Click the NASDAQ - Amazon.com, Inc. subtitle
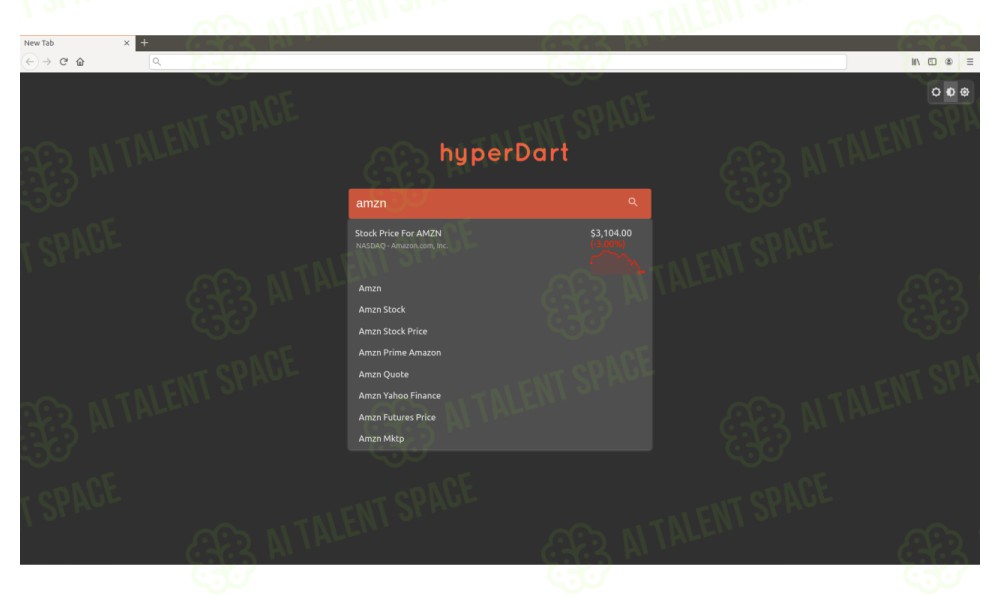1000x600 pixels. click(x=402, y=245)
